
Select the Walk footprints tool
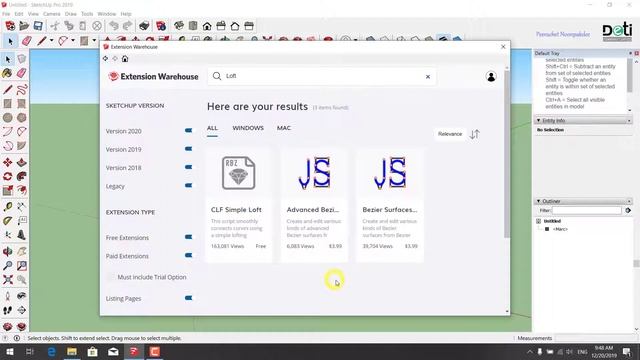click(x=7, y=310)
